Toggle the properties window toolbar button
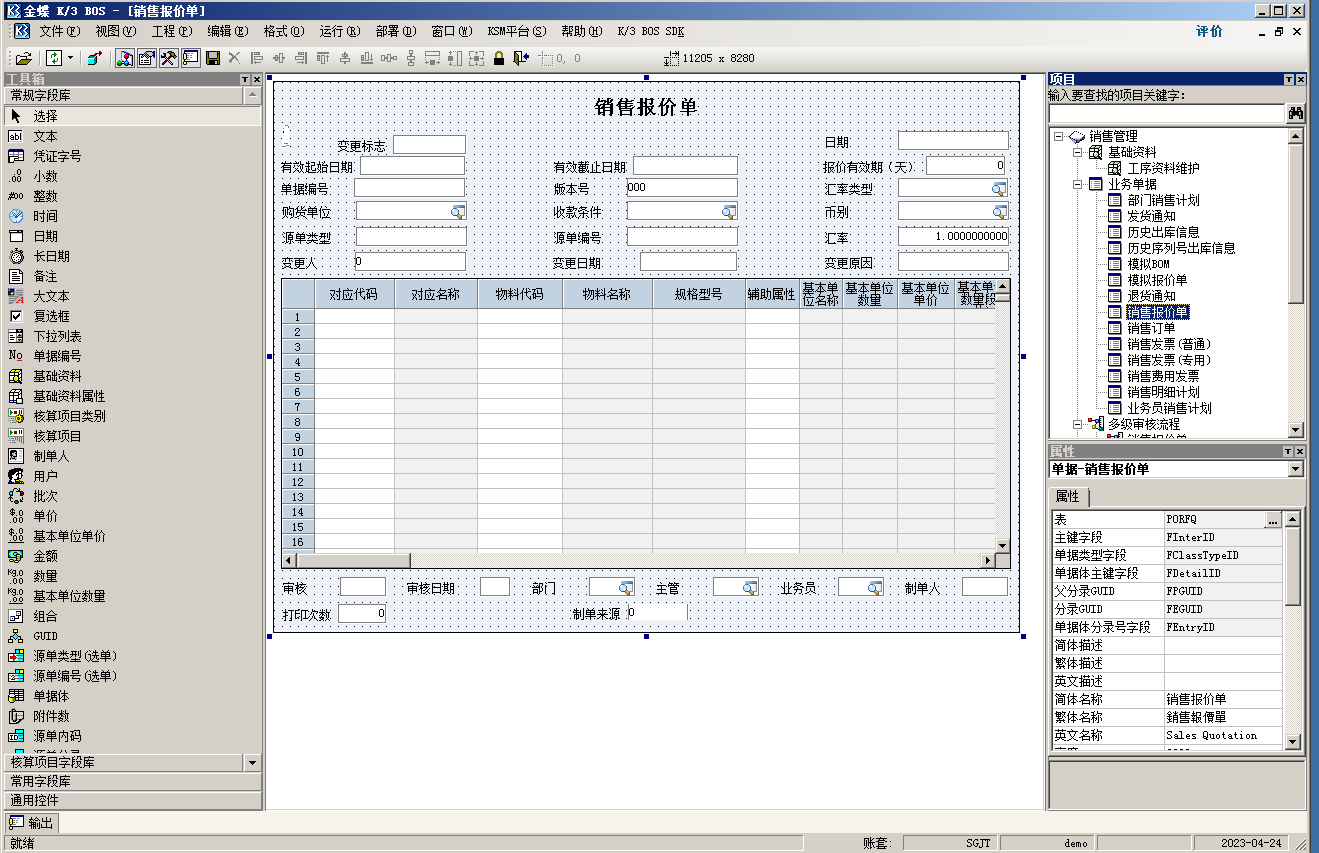Image resolution: width=1319 pixels, height=853 pixels. [147, 58]
